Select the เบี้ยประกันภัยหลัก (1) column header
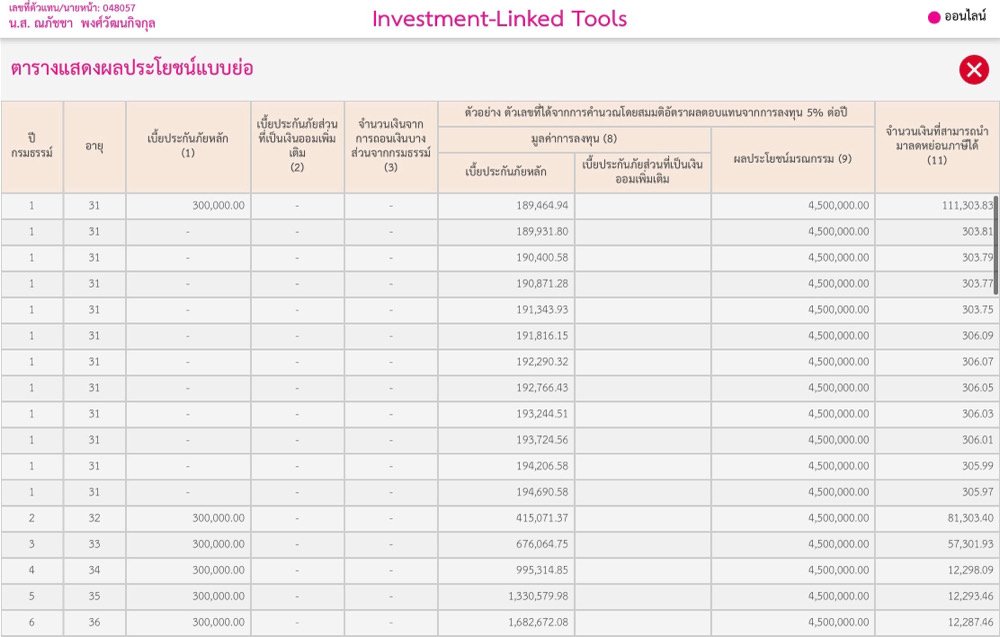 (188, 146)
